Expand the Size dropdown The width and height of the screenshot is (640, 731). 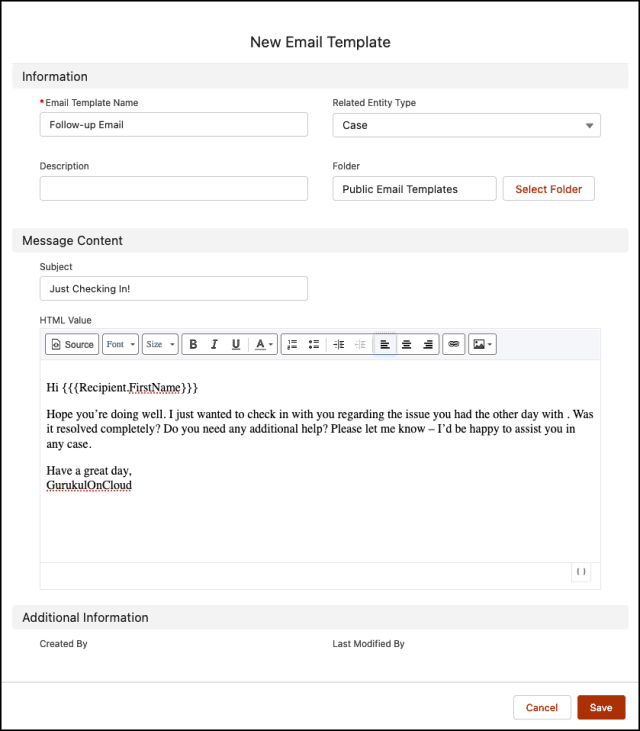tap(160, 344)
